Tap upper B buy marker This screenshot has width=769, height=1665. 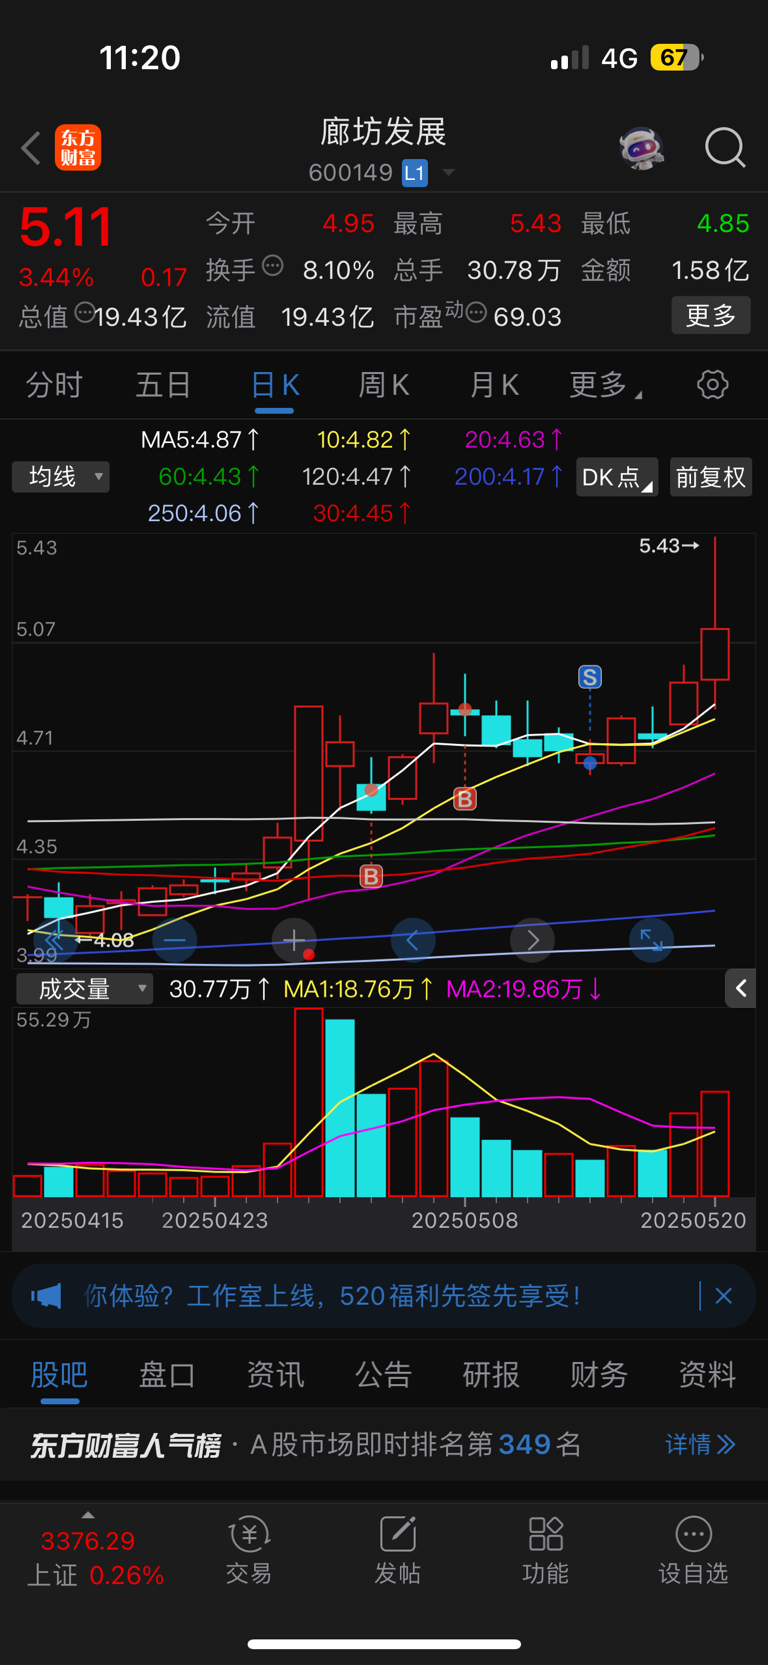click(x=465, y=799)
